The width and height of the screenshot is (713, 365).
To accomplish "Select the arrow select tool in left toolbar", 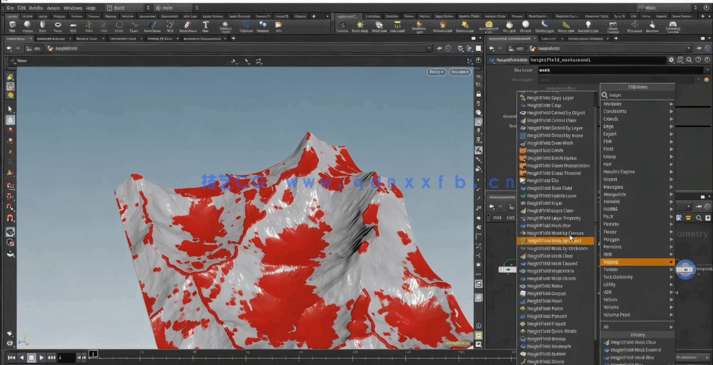I will [x=10, y=110].
